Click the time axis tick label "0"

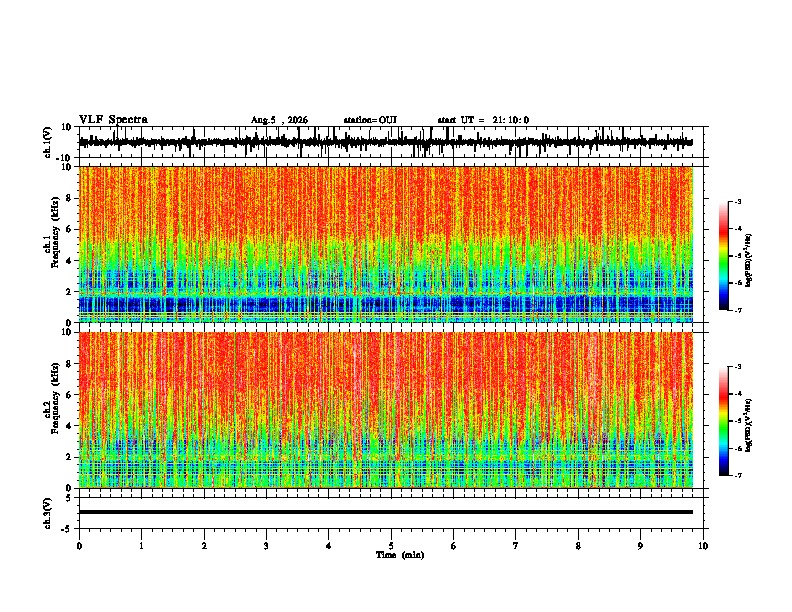click(x=79, y=546)
